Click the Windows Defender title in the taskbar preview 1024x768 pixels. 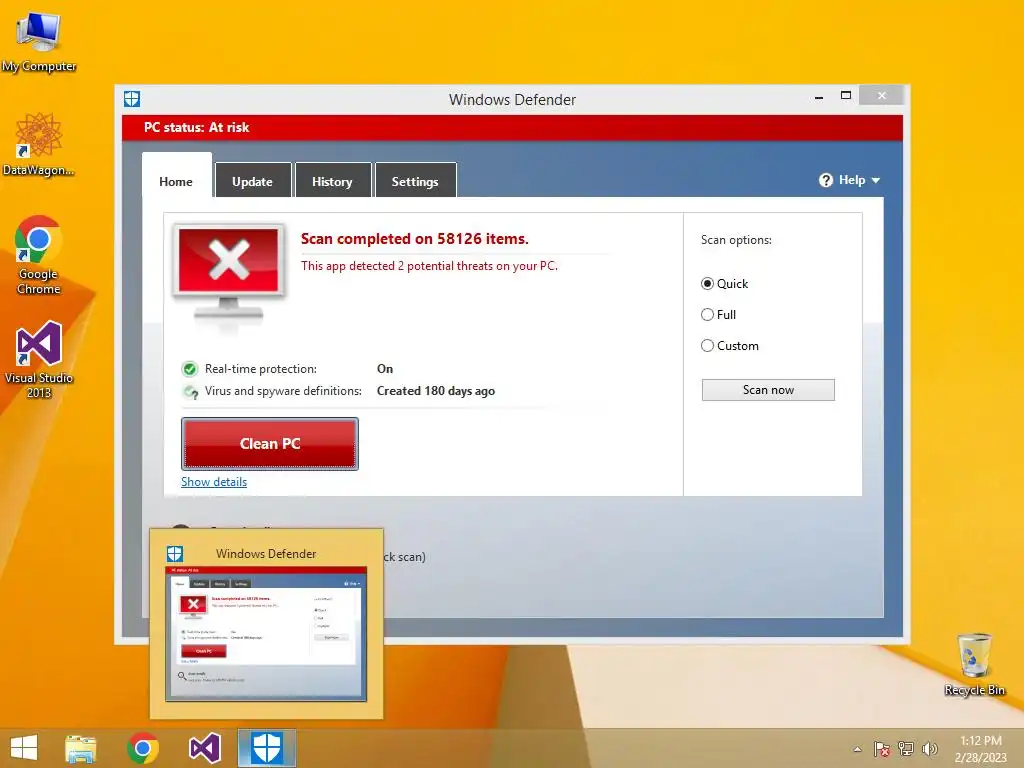click(266, 554)
